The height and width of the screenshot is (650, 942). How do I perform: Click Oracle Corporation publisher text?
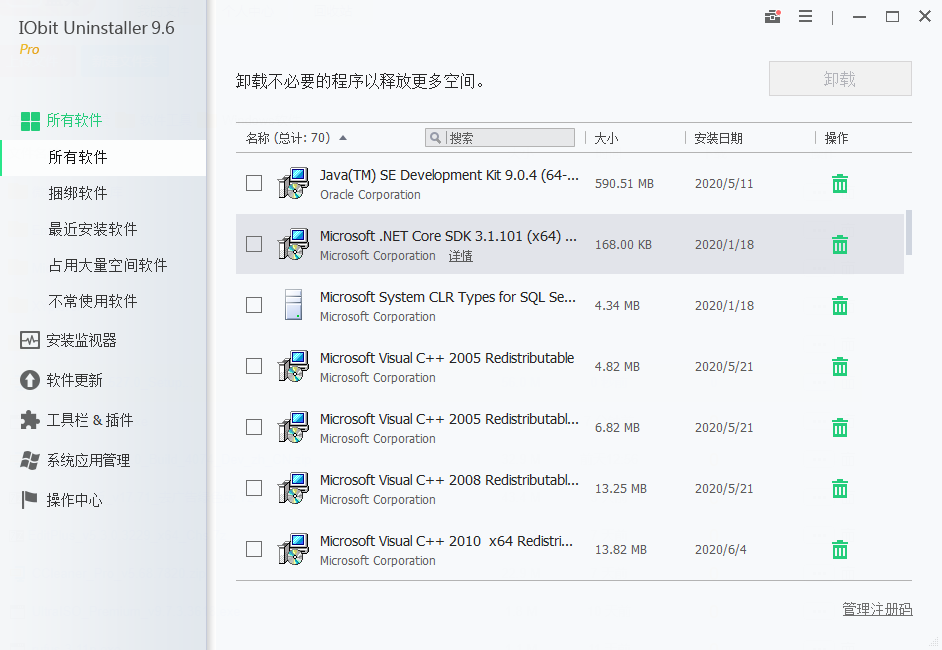click(370, 195)
